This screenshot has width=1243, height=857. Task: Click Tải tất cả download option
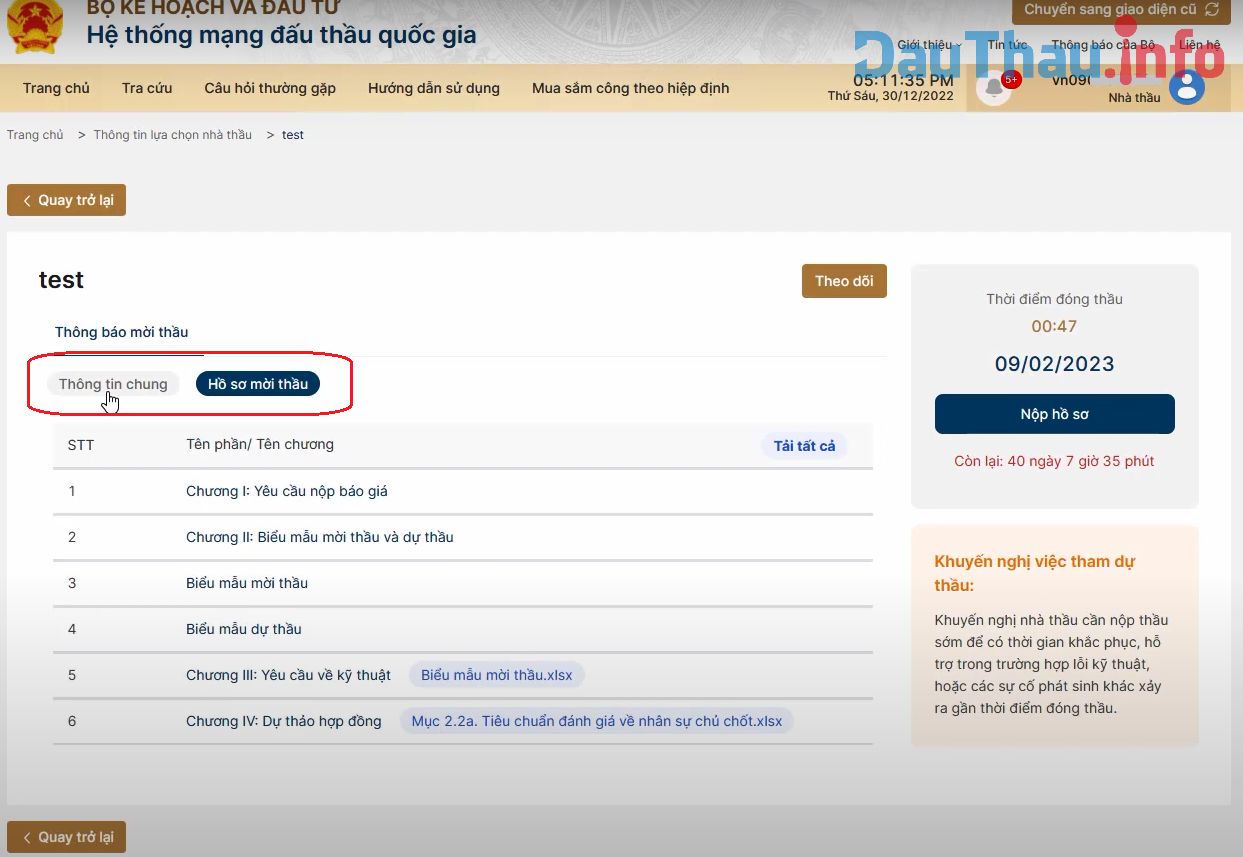click(x=804, y=445)
